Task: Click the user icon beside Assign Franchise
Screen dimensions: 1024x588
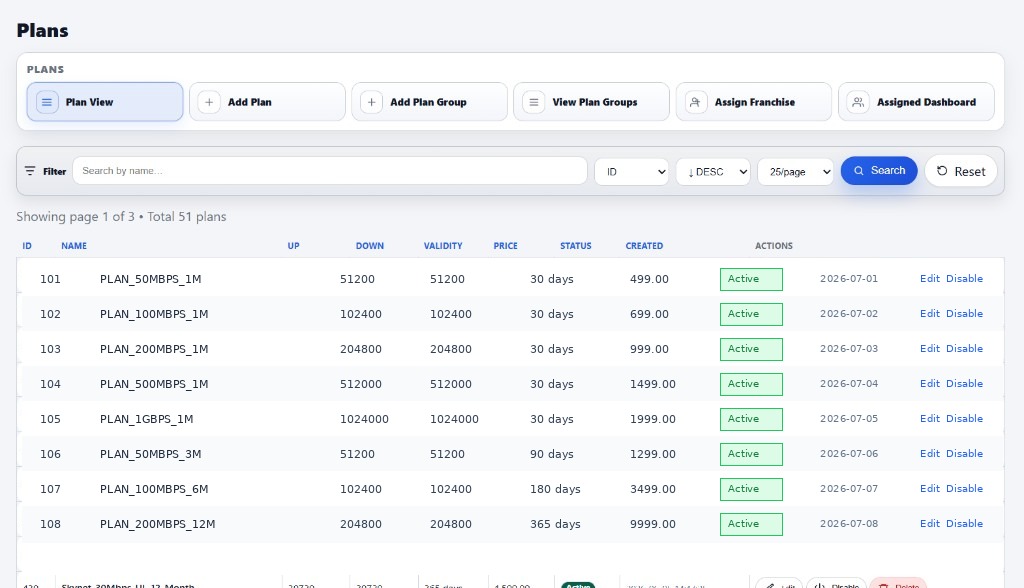Action: point(696,102)
